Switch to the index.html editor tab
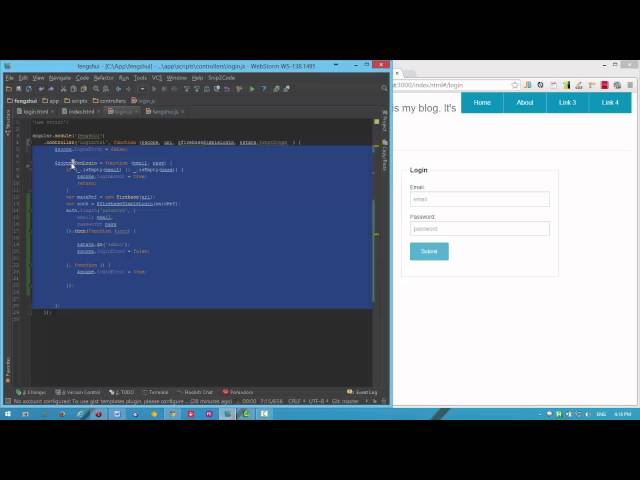 click(81, 111)
